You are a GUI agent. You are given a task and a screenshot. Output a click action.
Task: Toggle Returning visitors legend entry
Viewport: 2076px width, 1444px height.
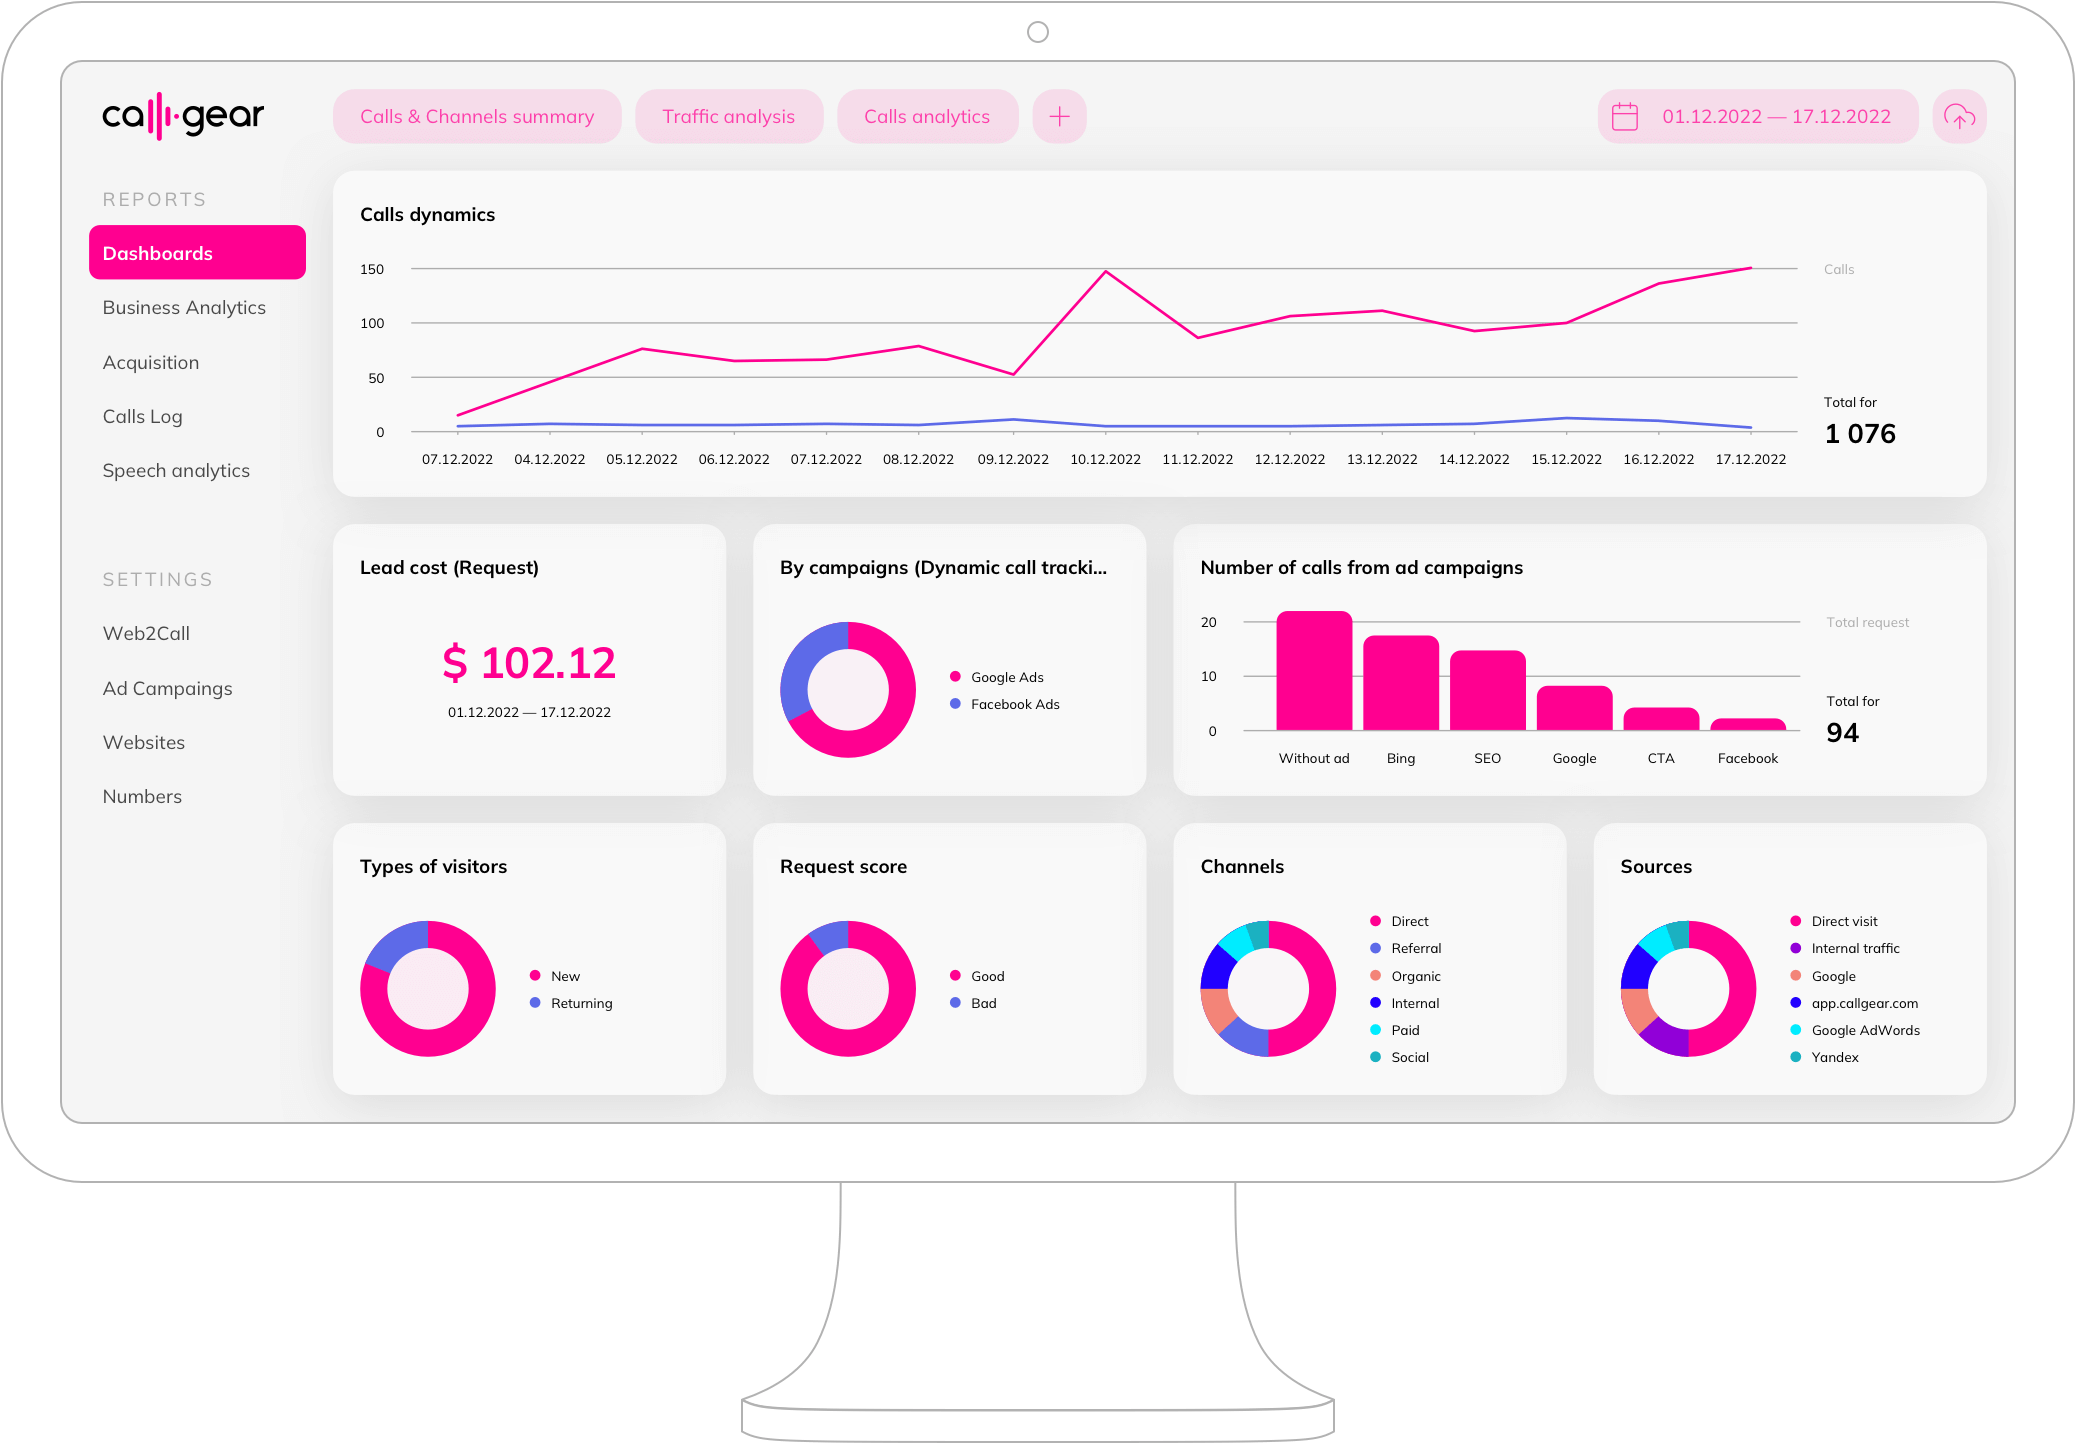(581, 1003)
